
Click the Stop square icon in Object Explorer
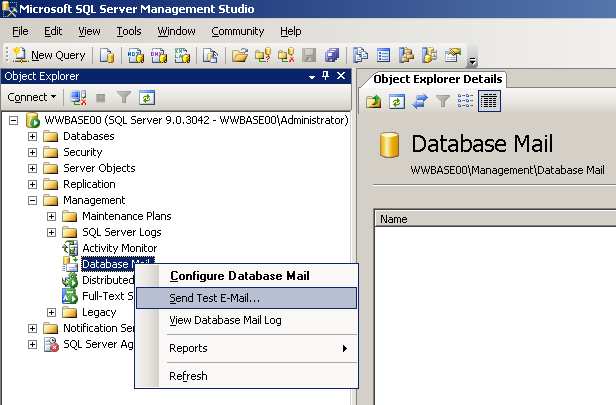coord(101,97)
